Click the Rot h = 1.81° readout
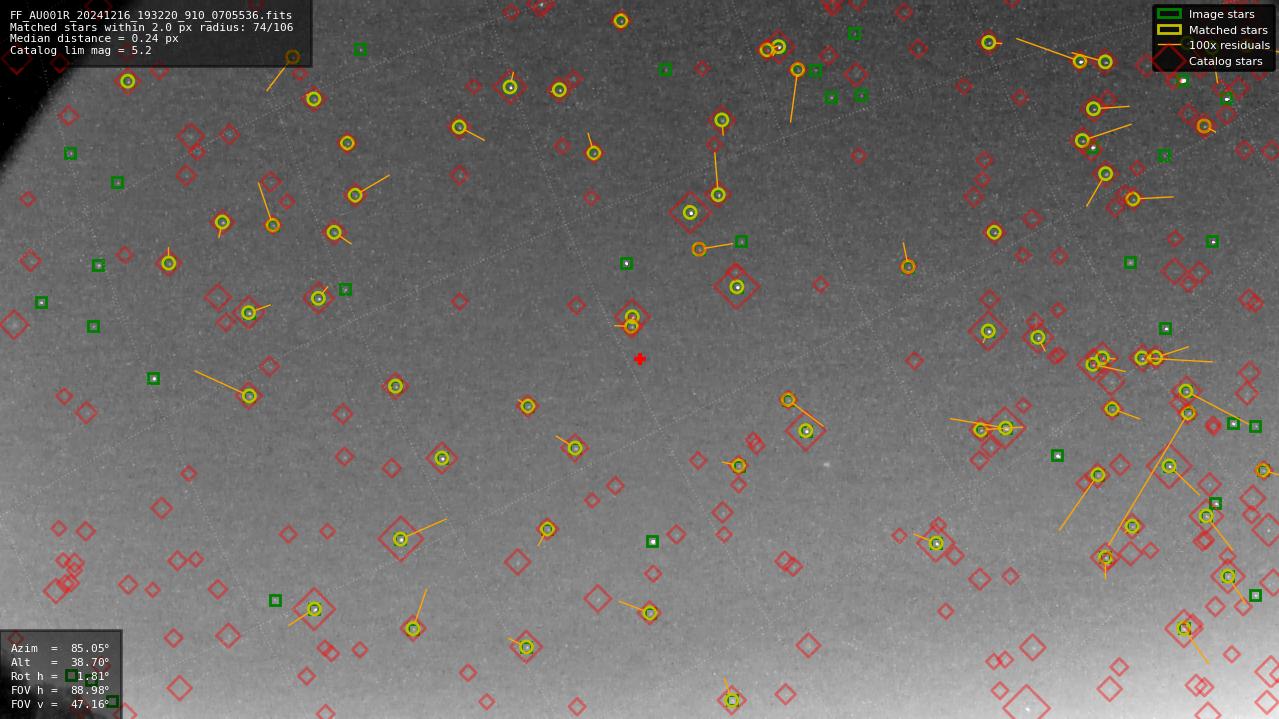 pos(60,676)
